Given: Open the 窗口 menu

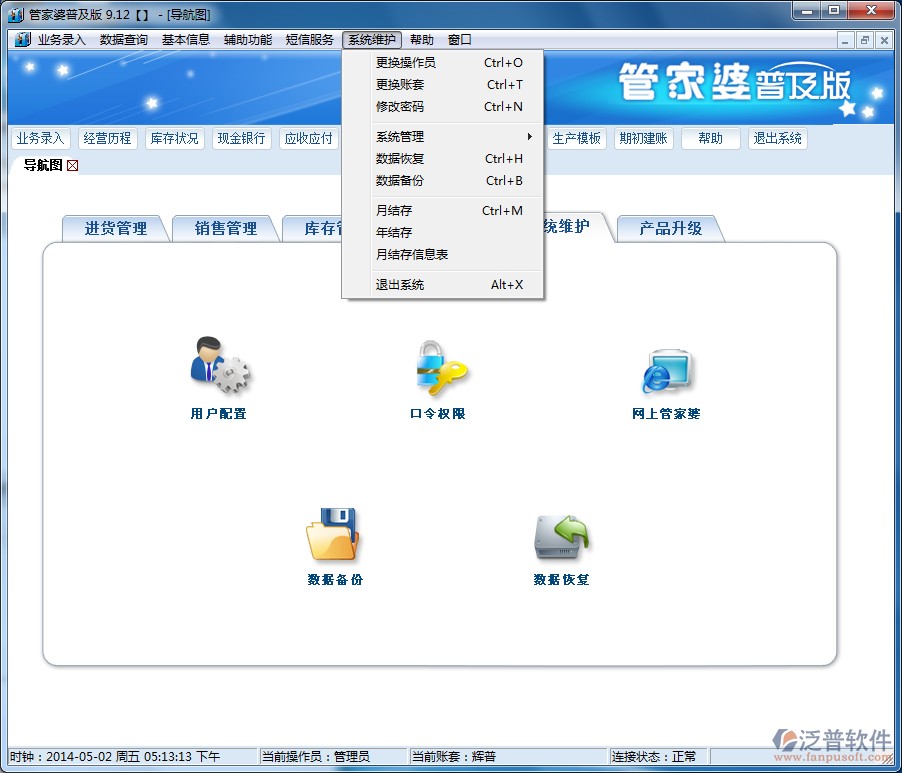Looking at the screenshot, I should click(x=460, y=40).
